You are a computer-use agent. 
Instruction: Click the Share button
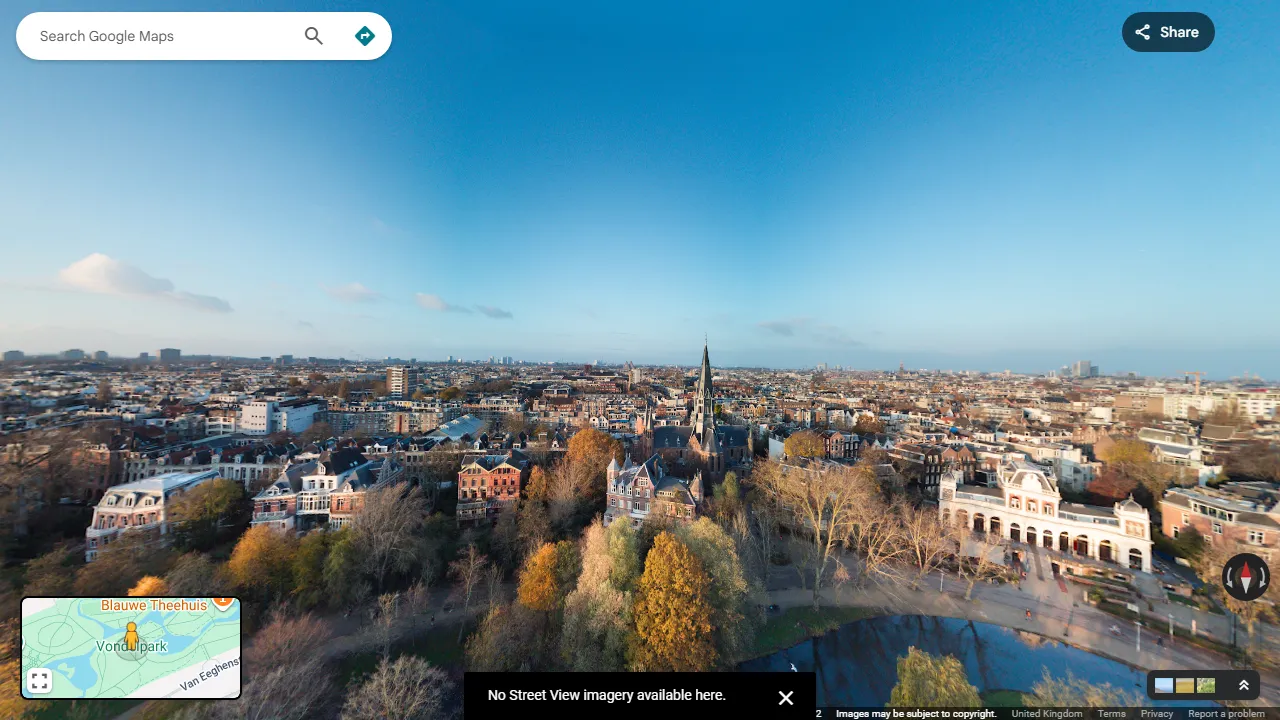click(x=1168, y=32)
